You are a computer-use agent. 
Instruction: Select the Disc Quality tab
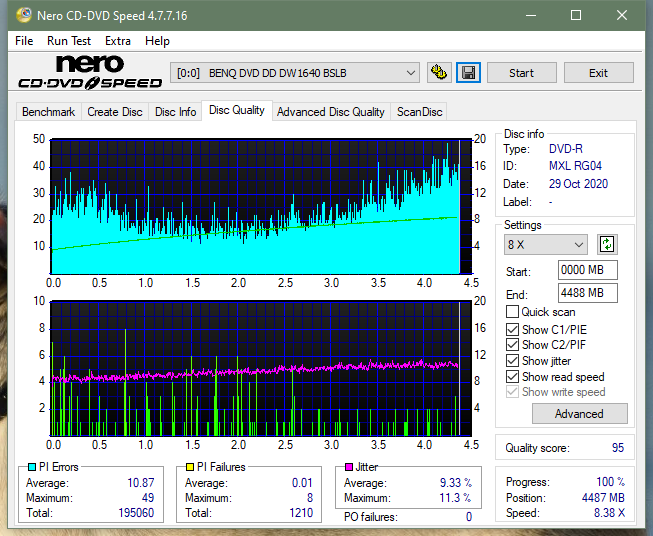coord(237,110)
